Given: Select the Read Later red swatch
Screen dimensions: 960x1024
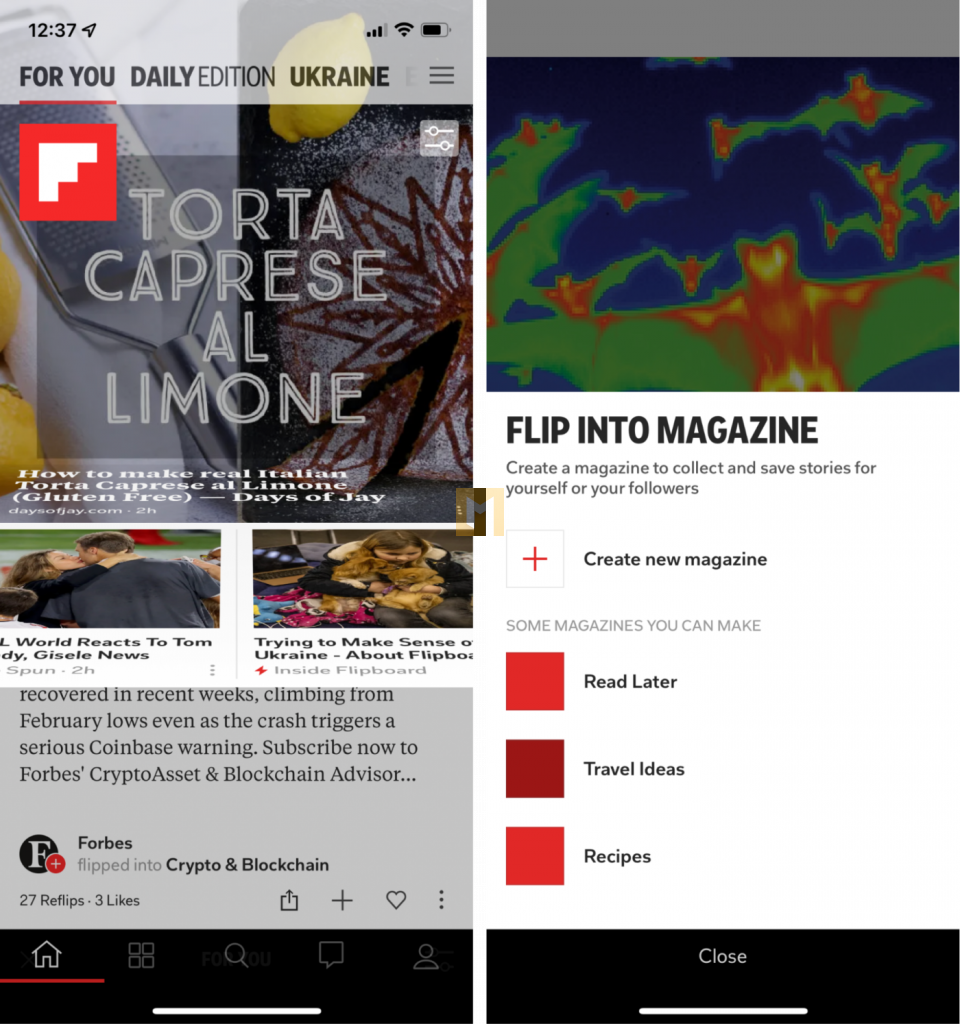Looking at the screenshot, I should (535, 681).
